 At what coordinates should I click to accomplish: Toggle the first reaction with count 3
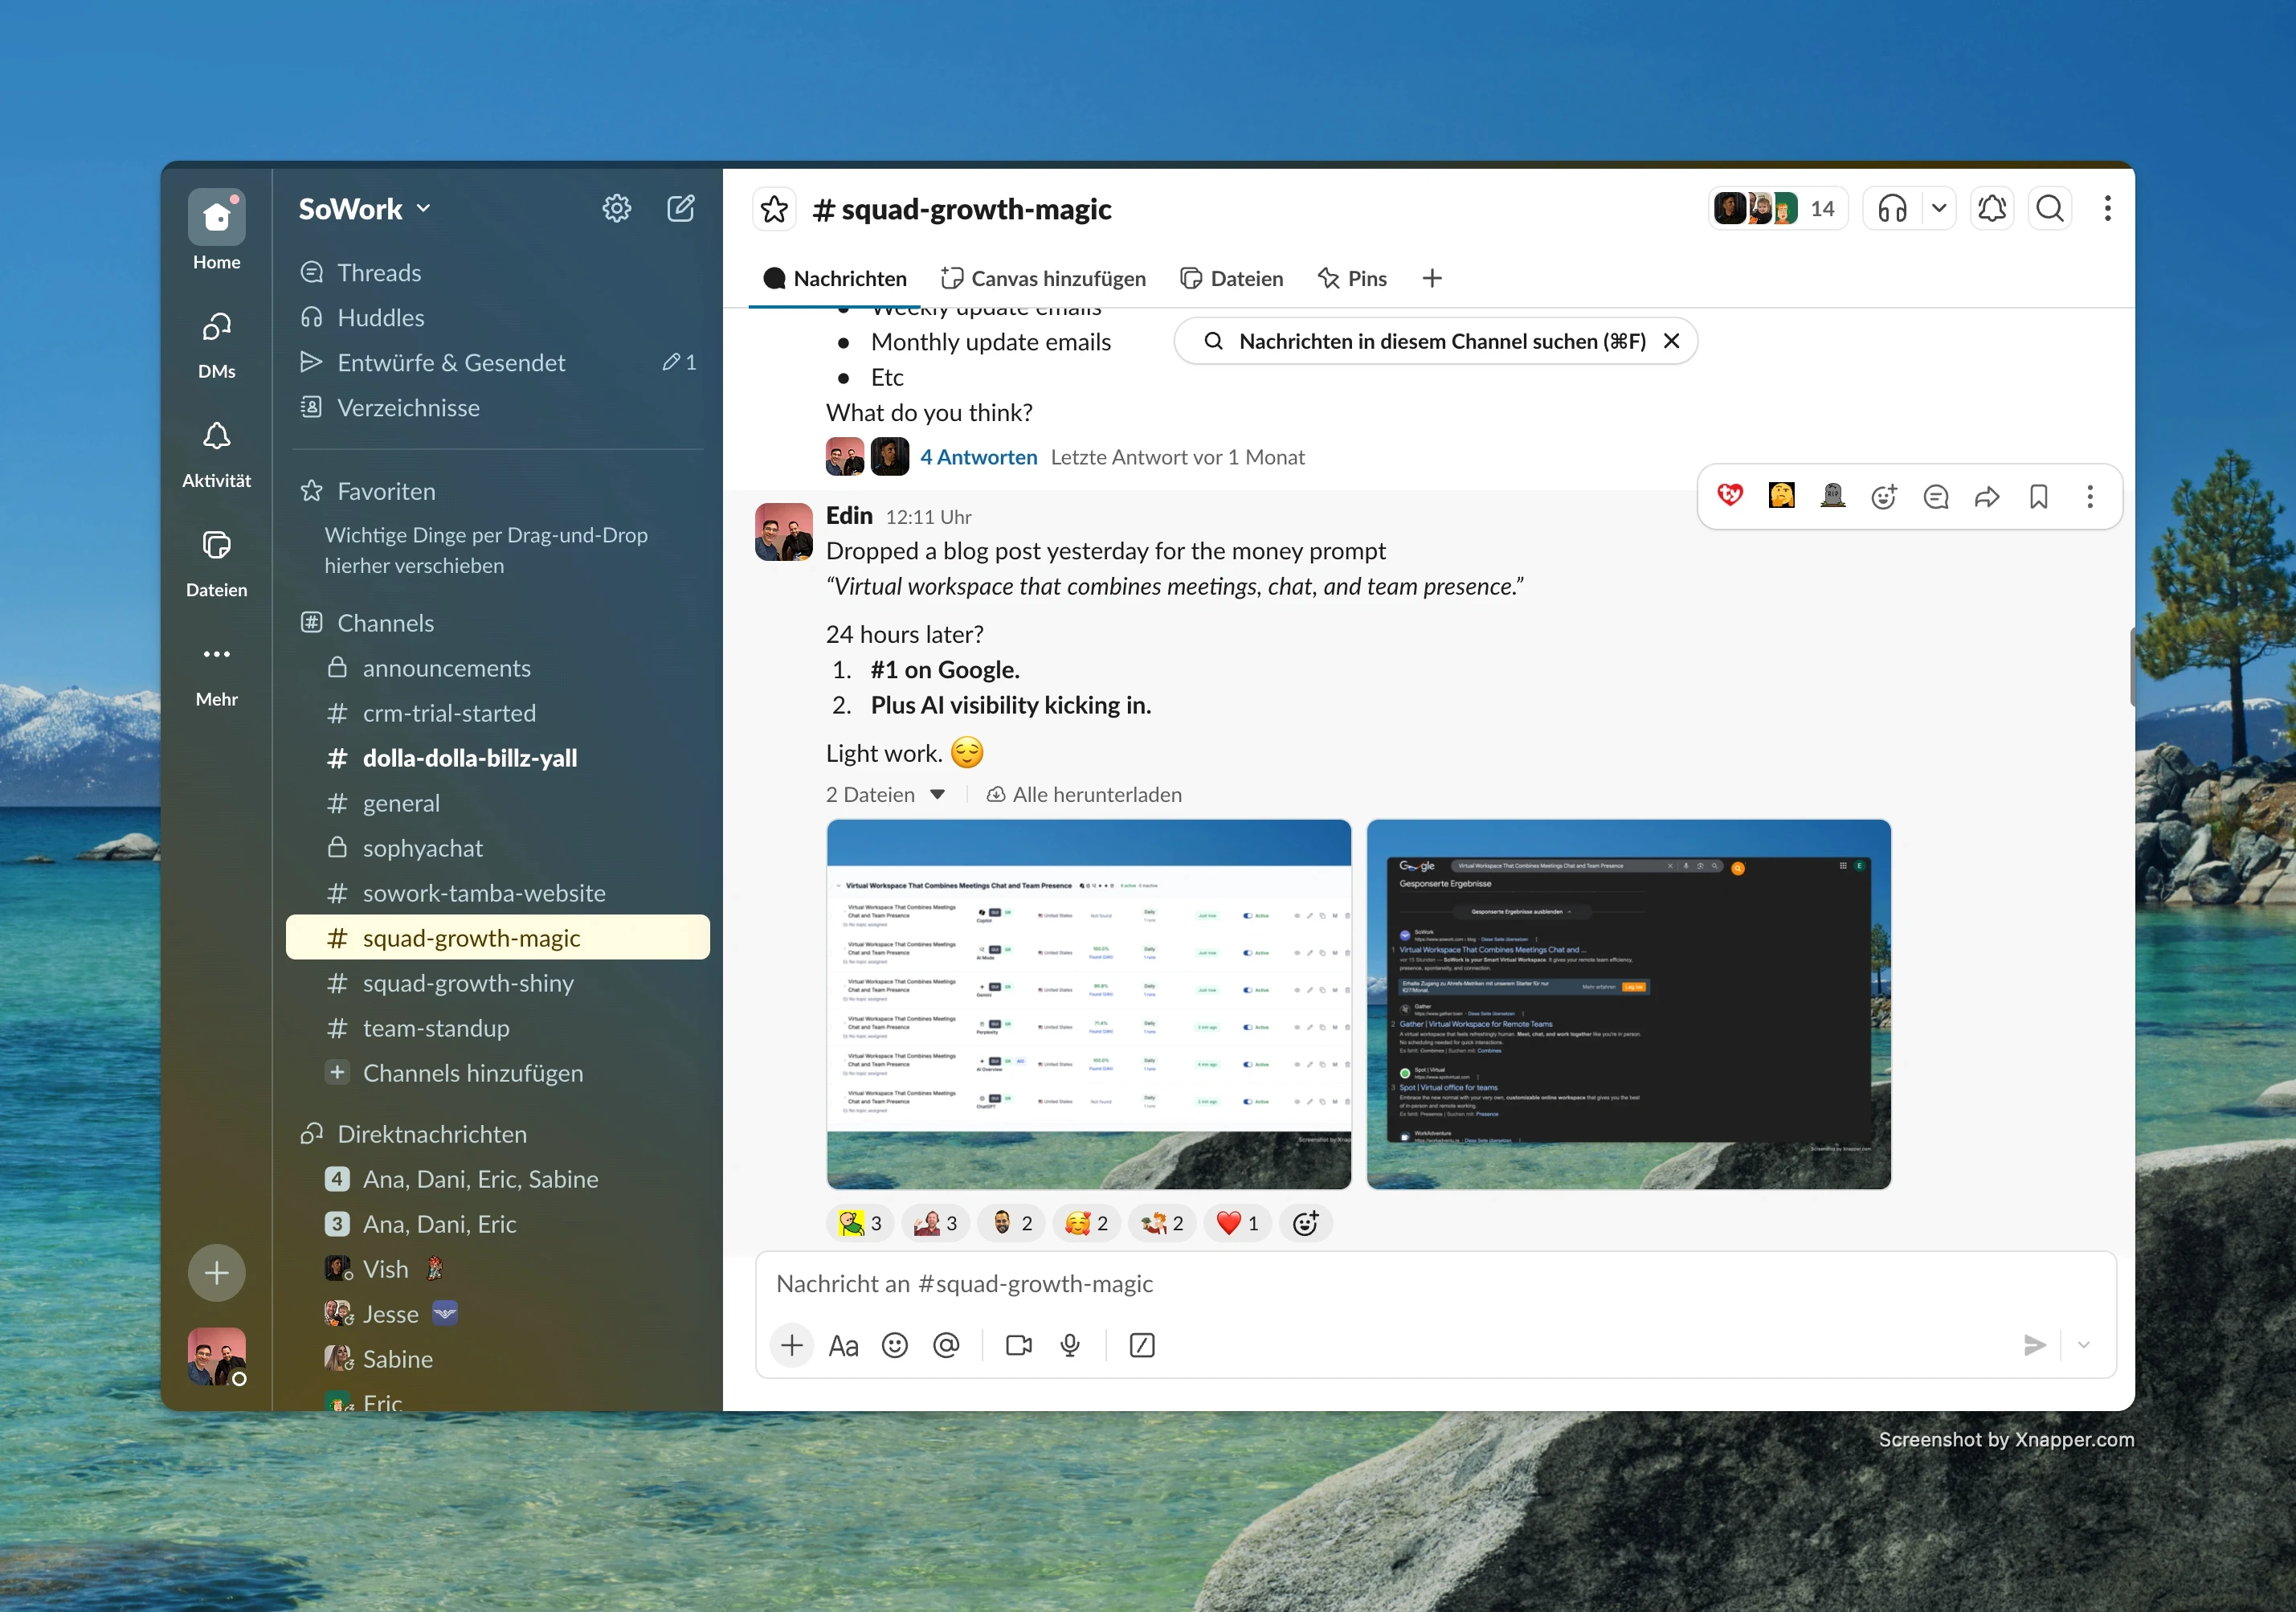[x=861, y=1222]
